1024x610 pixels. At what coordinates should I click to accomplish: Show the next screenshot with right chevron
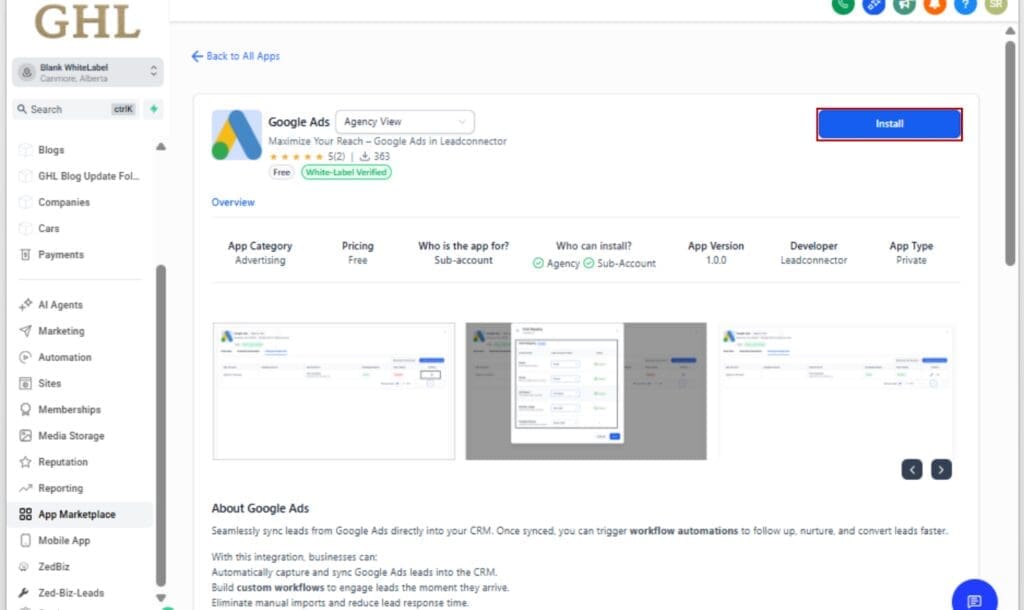941,469
